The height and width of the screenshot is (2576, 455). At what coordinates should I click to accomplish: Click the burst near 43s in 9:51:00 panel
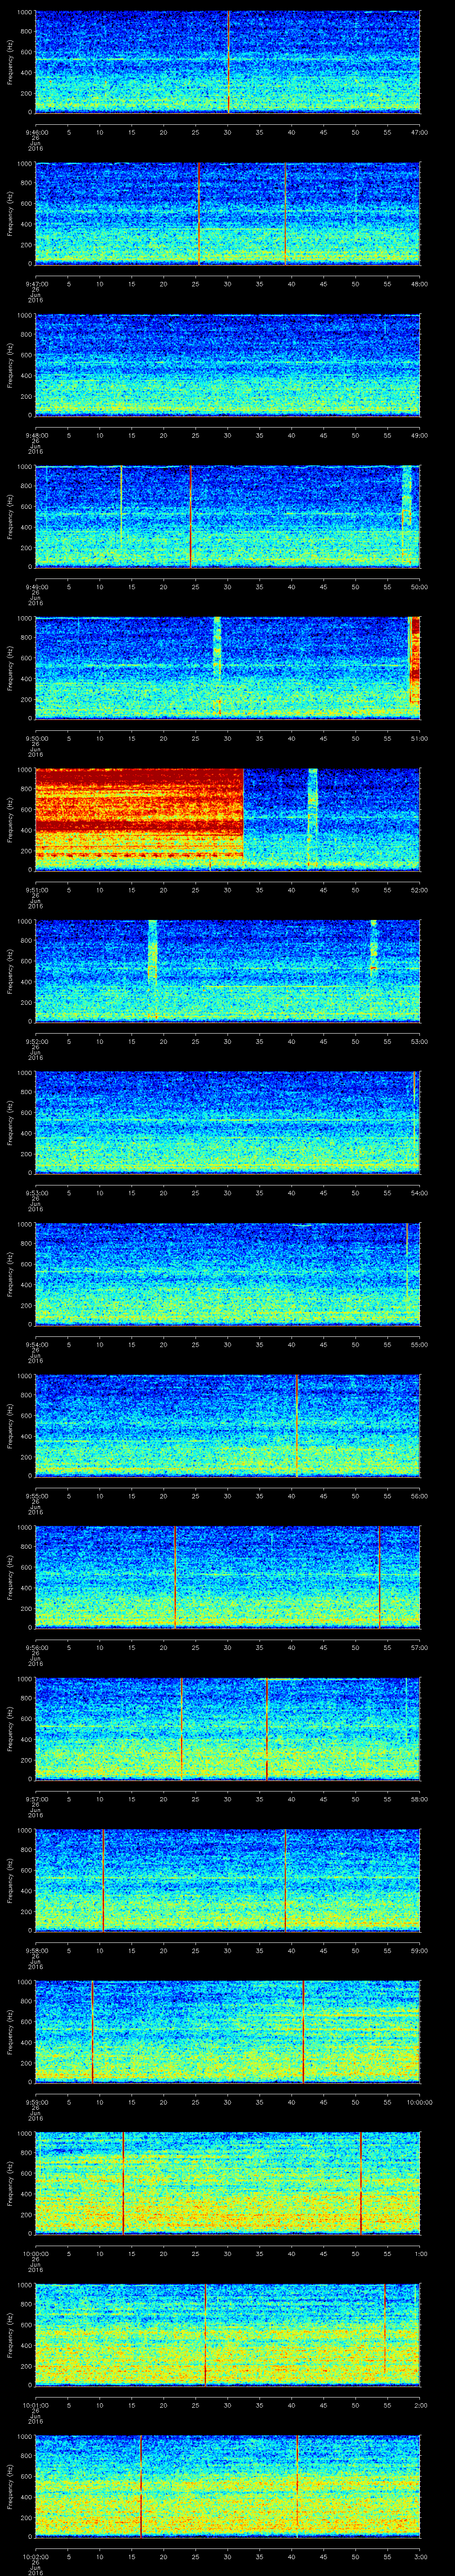click(x=313, y=818)
